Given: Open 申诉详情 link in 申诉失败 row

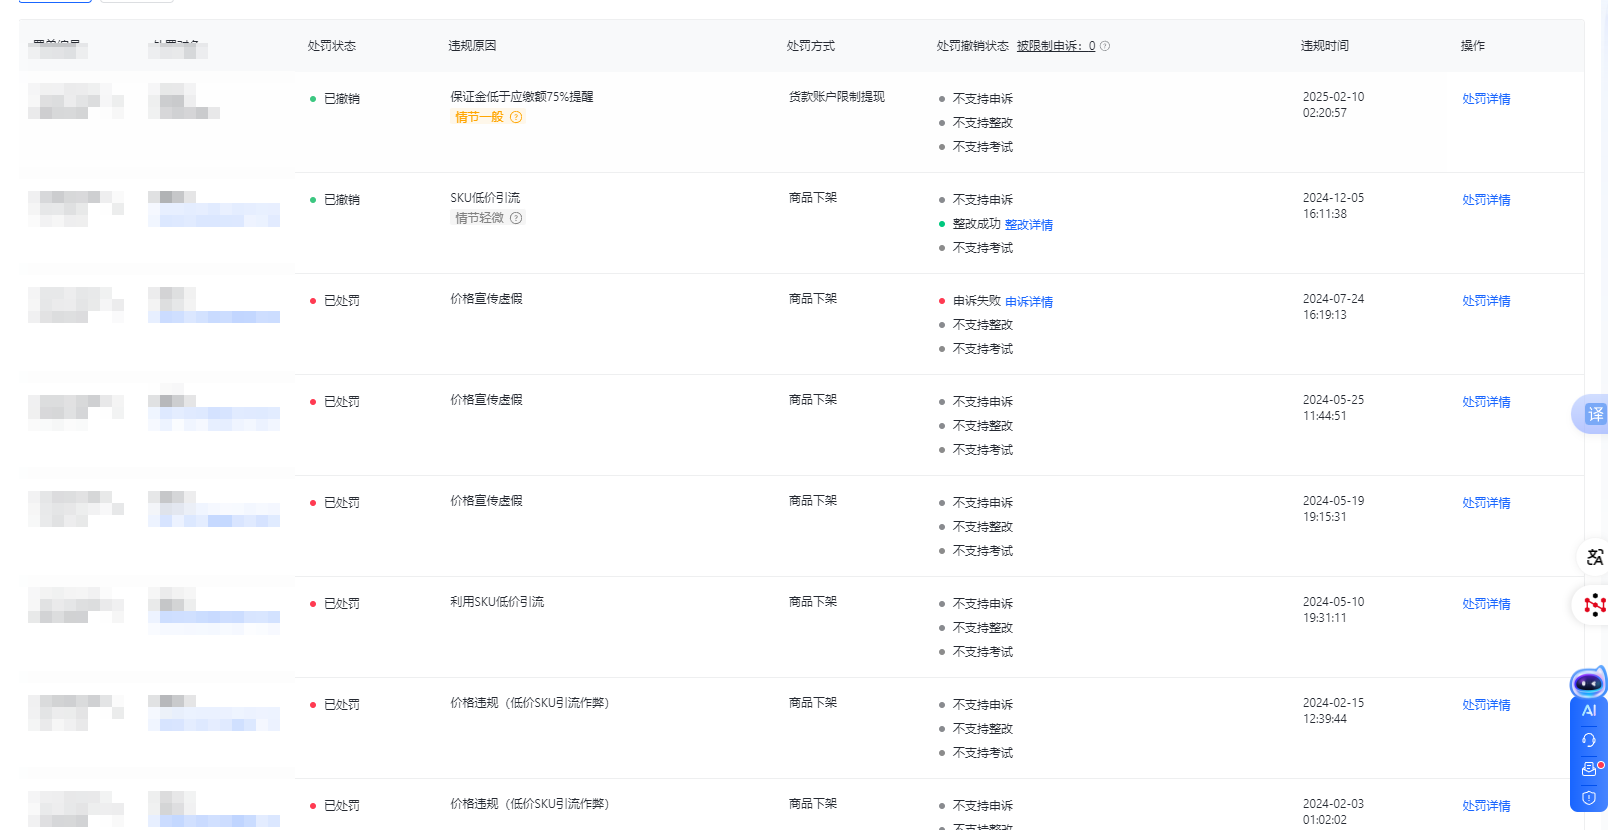Looking at the screenshot, I should pyautogui.click(x=1028, y=302).
